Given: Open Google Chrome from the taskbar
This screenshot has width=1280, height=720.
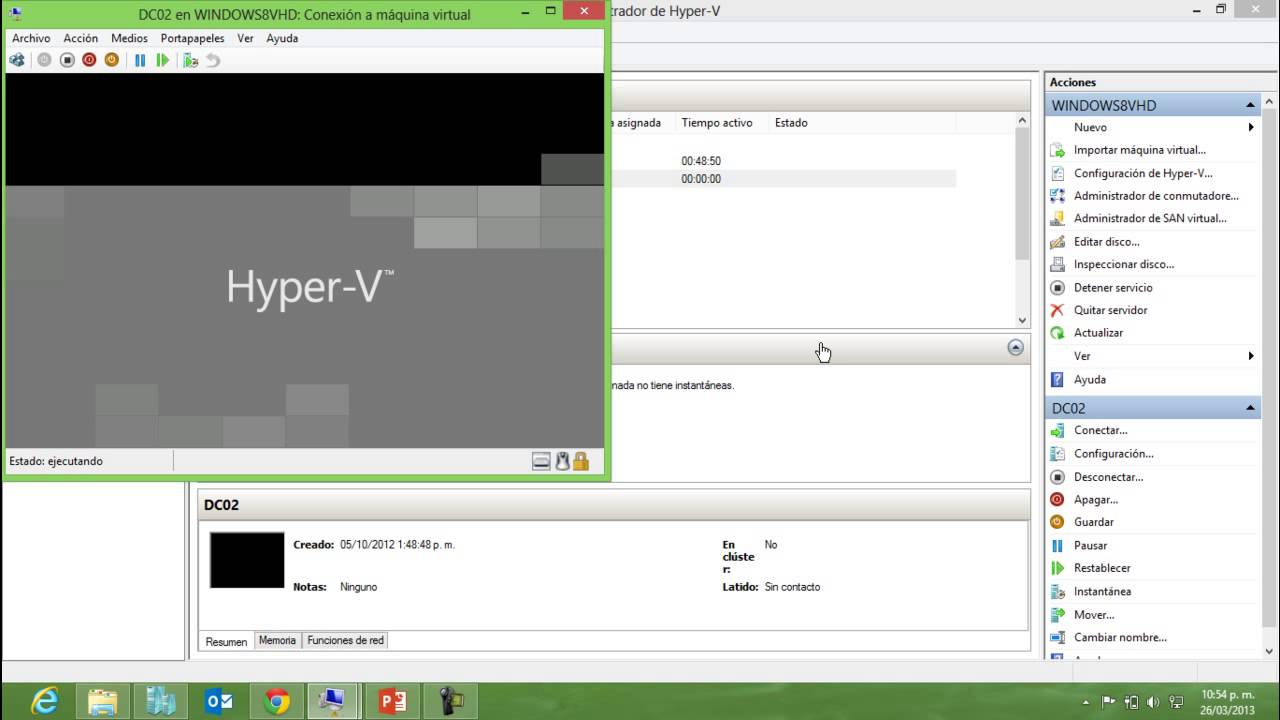Looking at the screenshot, I should [277, 701].
